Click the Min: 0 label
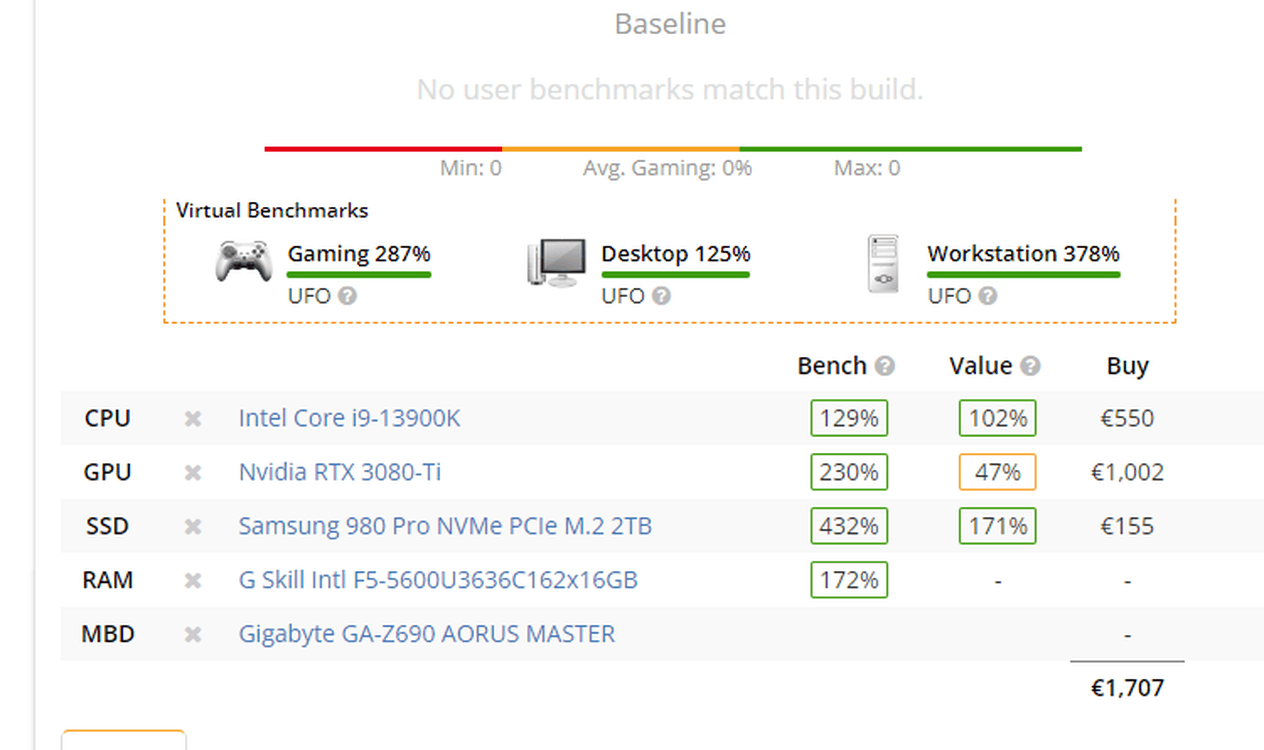The height and width of the screenshot is (750, 1264). coord(471,168)
